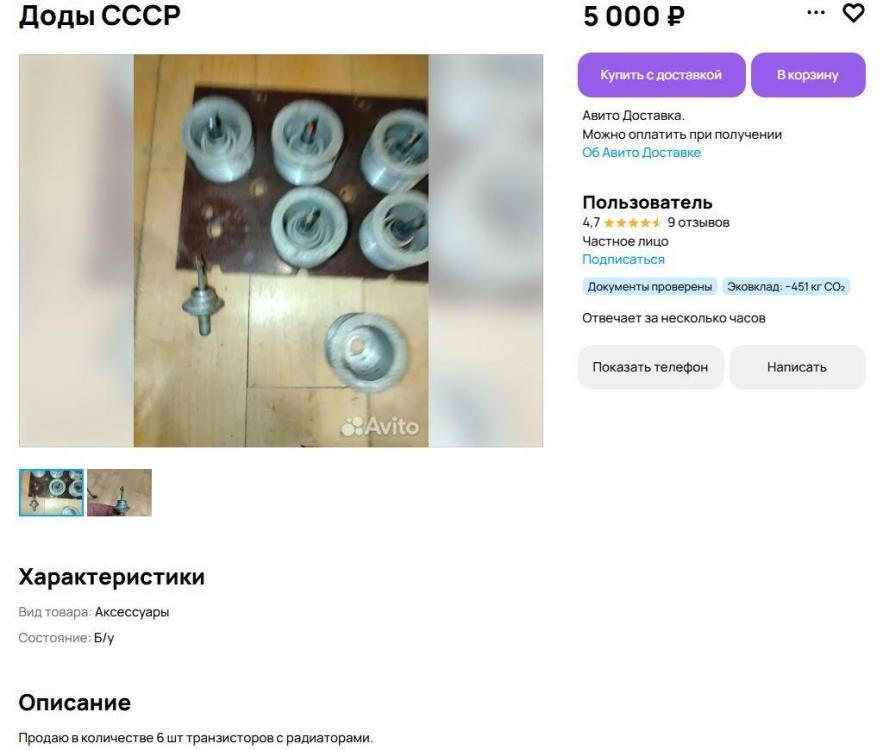Open the main listing photo

click(x=281, y=251)
